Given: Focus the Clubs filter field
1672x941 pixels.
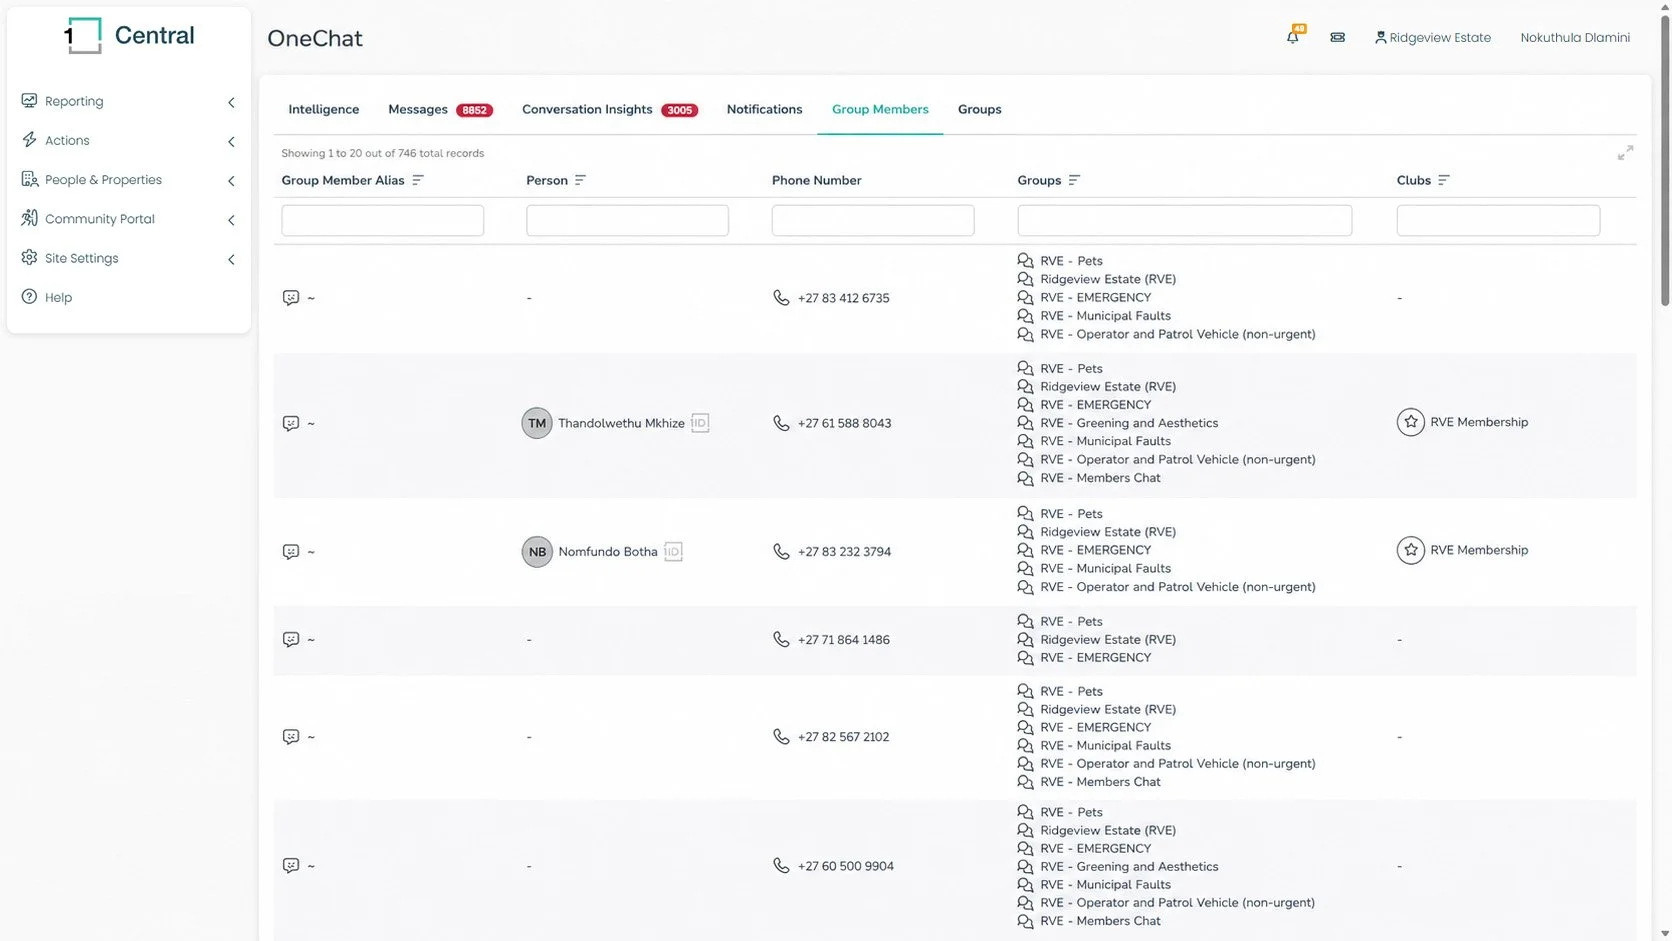Looking at the screenshot, I should pos(1498,220).
